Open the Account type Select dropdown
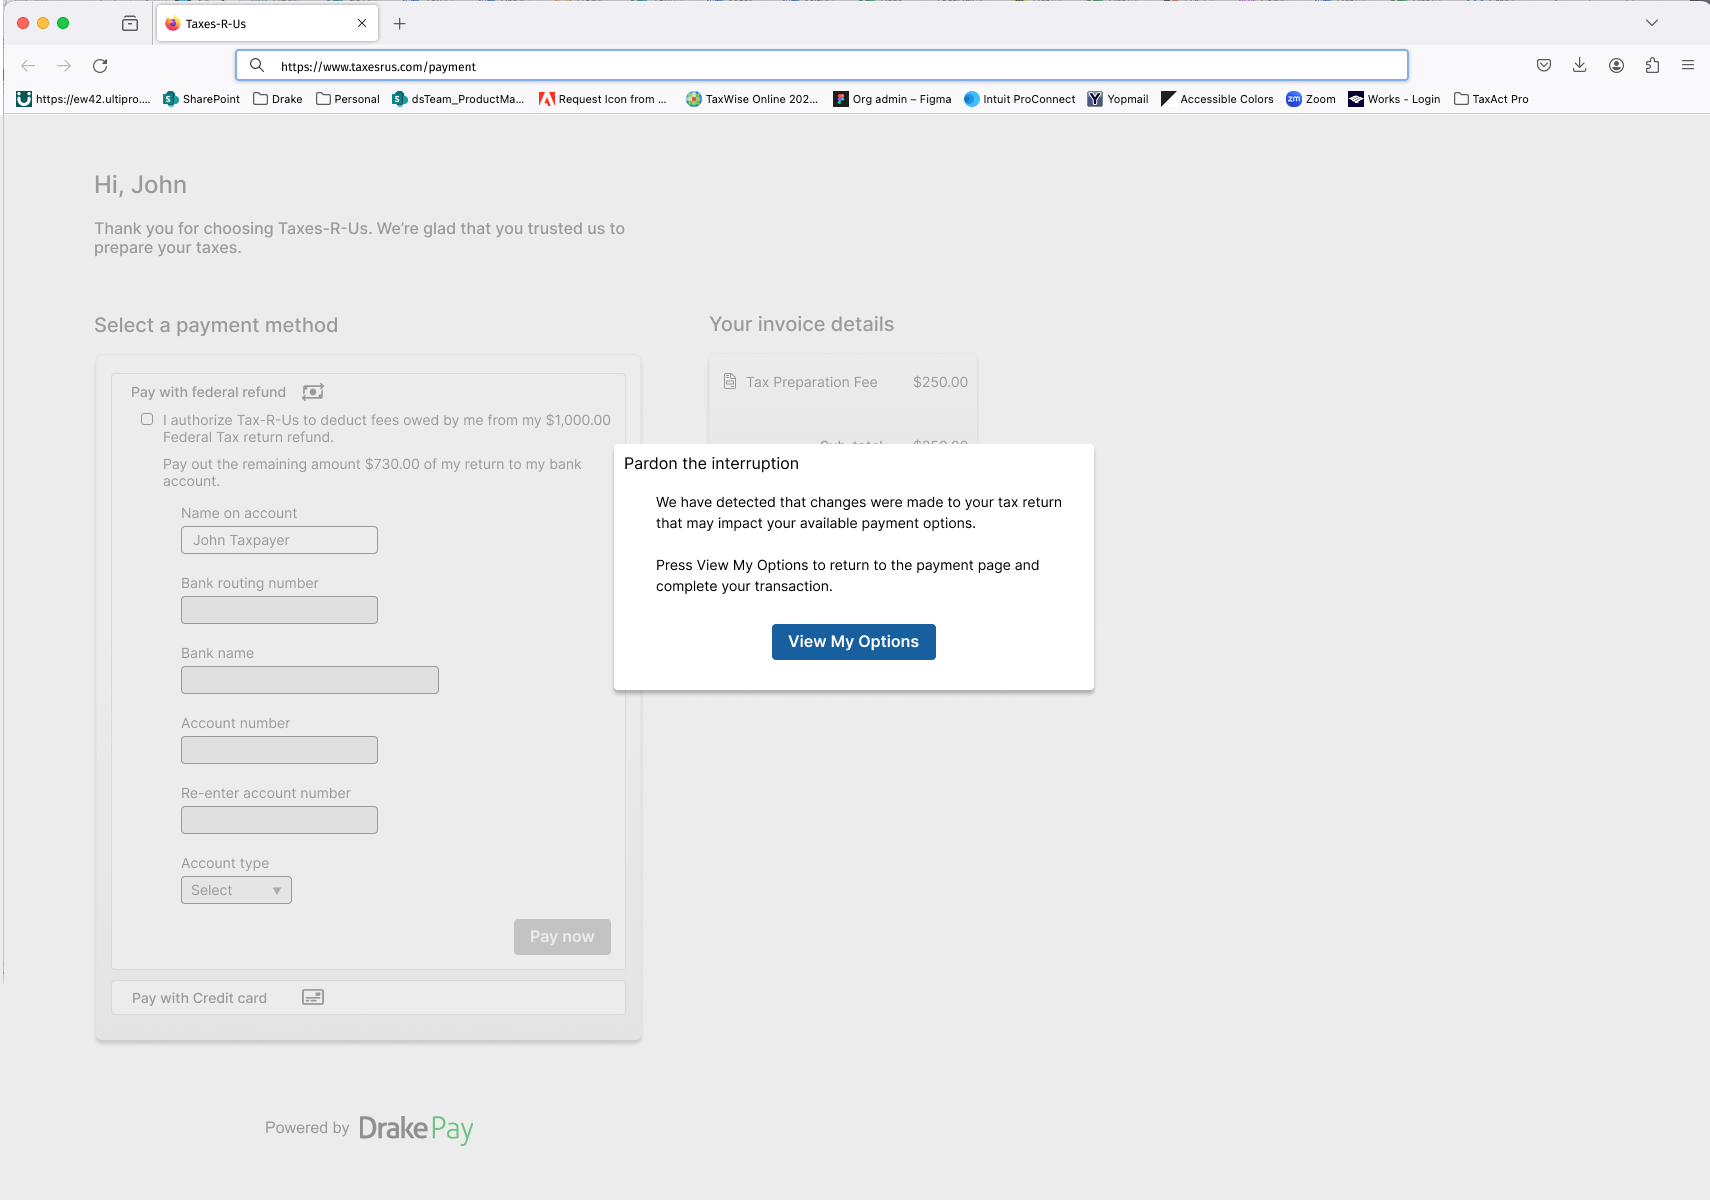Image resolution: width=1710 pixels, height=1200 pixels. [x=236, y=890]
